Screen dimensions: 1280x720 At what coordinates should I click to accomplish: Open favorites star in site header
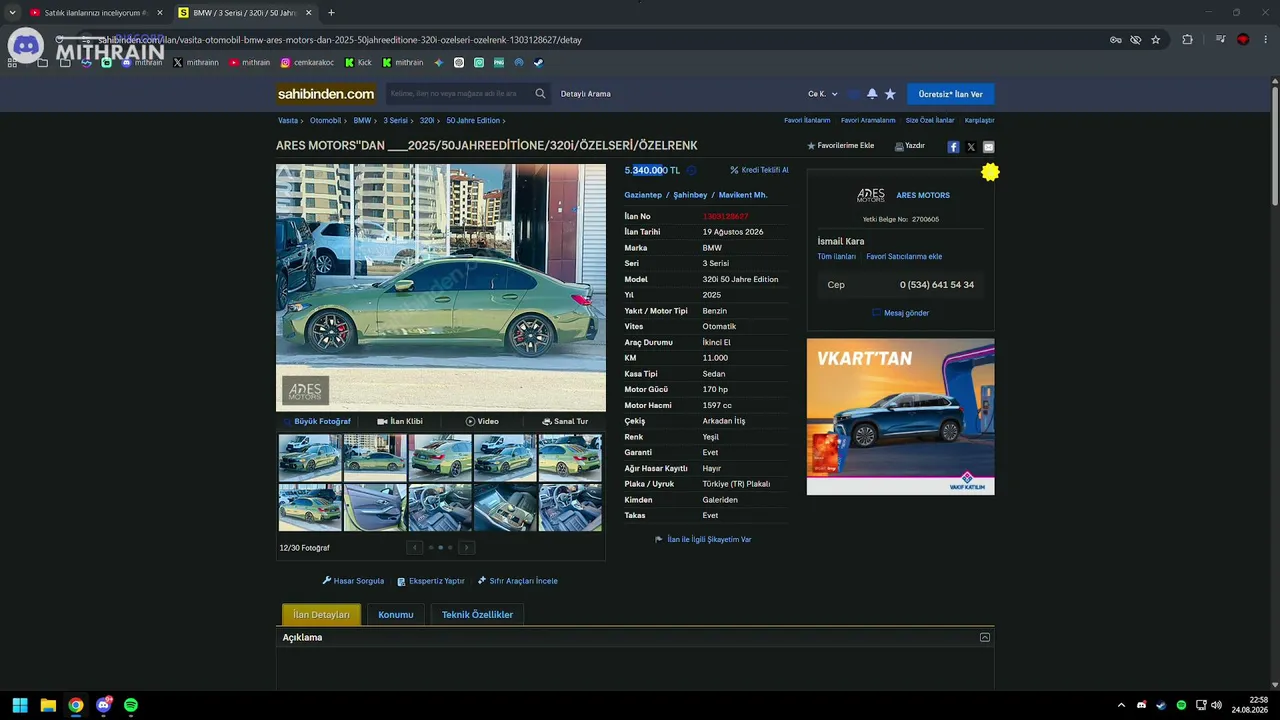pos(890,94)
